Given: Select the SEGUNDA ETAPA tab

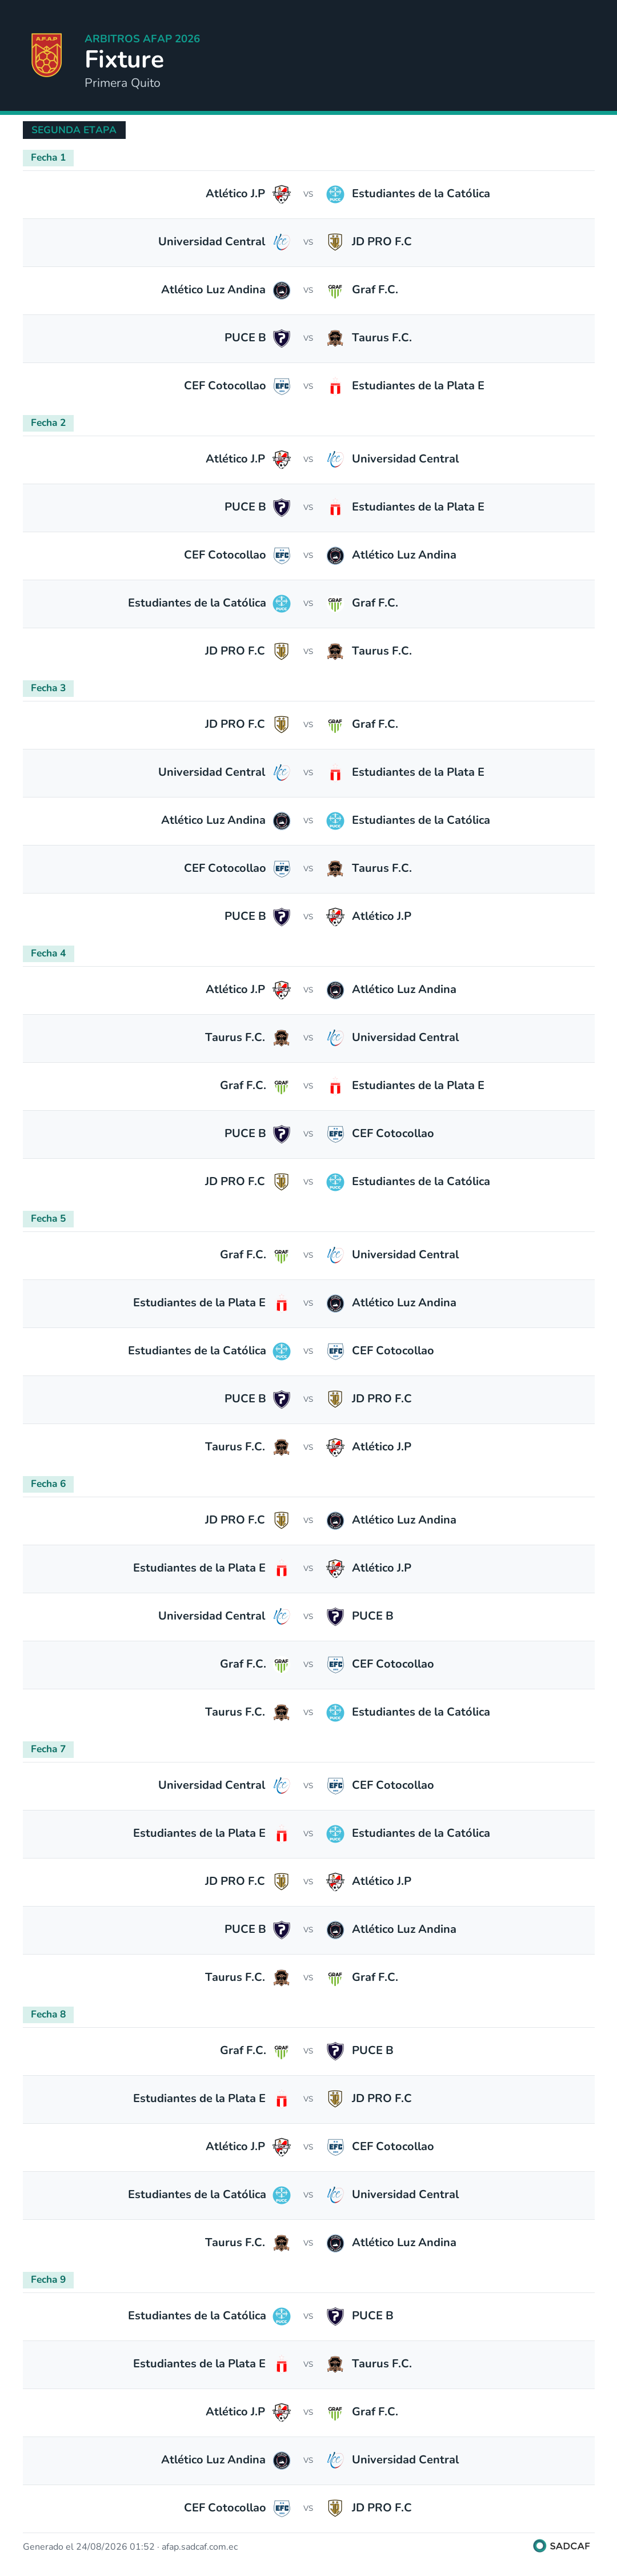Looking at the screenshot, I should pyautogui.click(x=74, y=130).
